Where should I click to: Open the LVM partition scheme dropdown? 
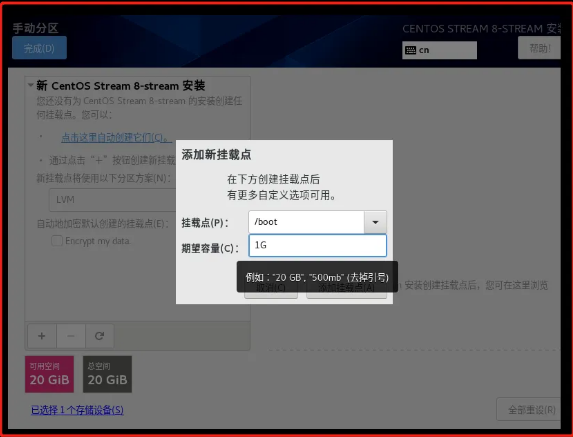pyautogui.click(x=113, y=200)
